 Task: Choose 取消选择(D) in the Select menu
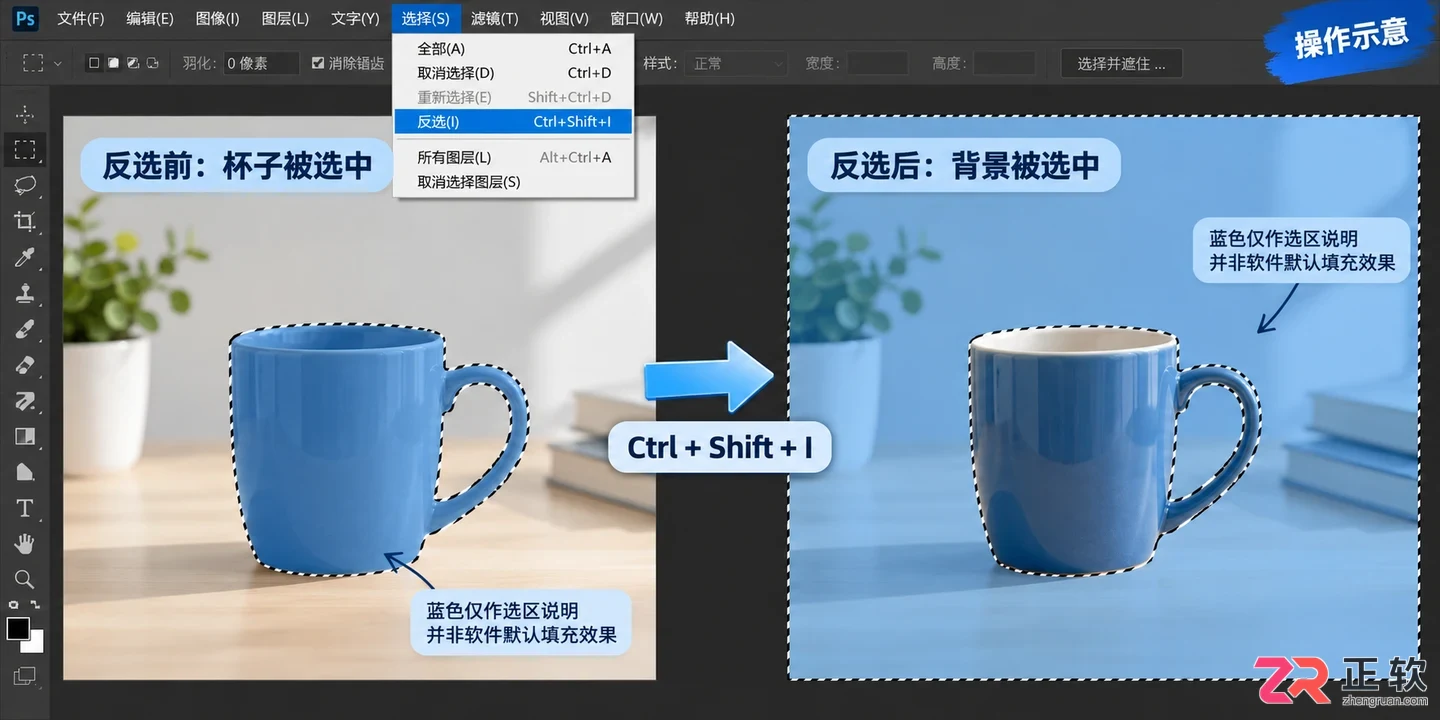[x=513, y=72]
